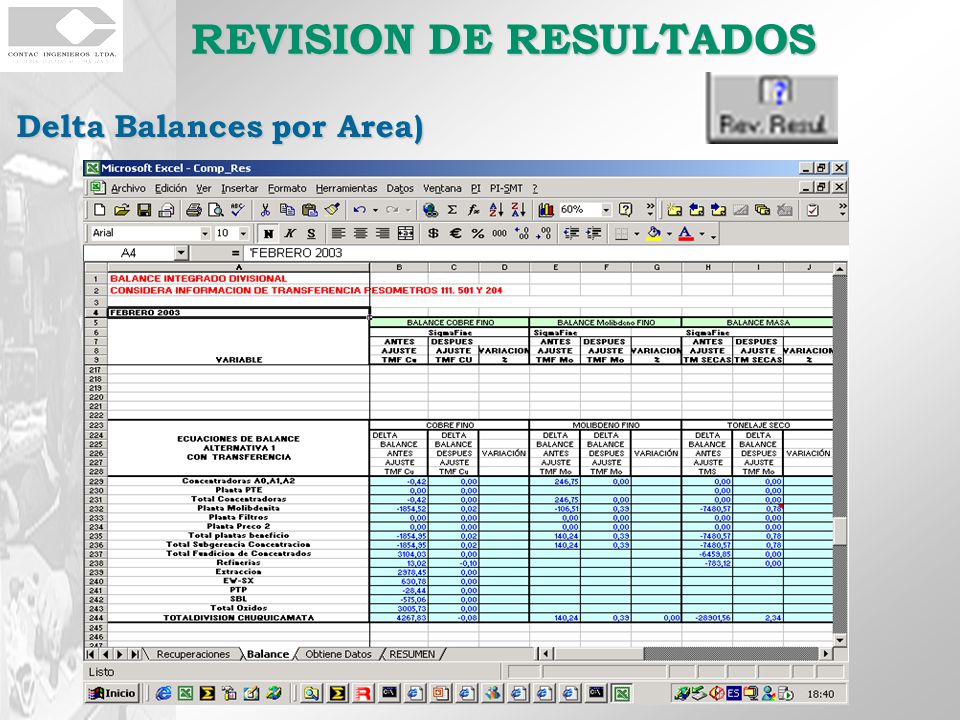The image size is (960, 720).
Task: Sort descending Z-A
Action: click(x=518, y=210)
